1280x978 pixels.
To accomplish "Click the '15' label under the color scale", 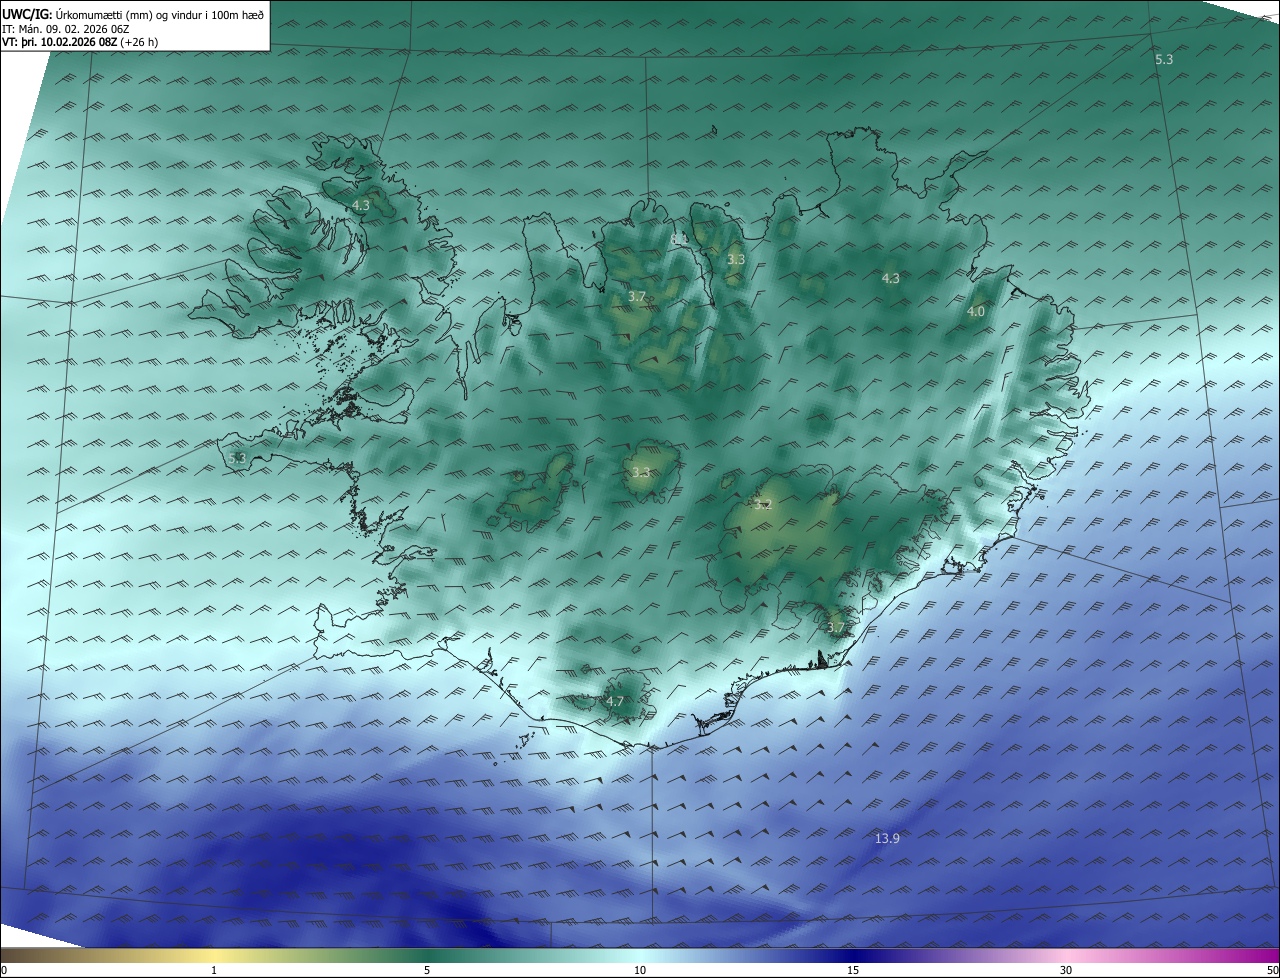I will click(x=853, y=970).
